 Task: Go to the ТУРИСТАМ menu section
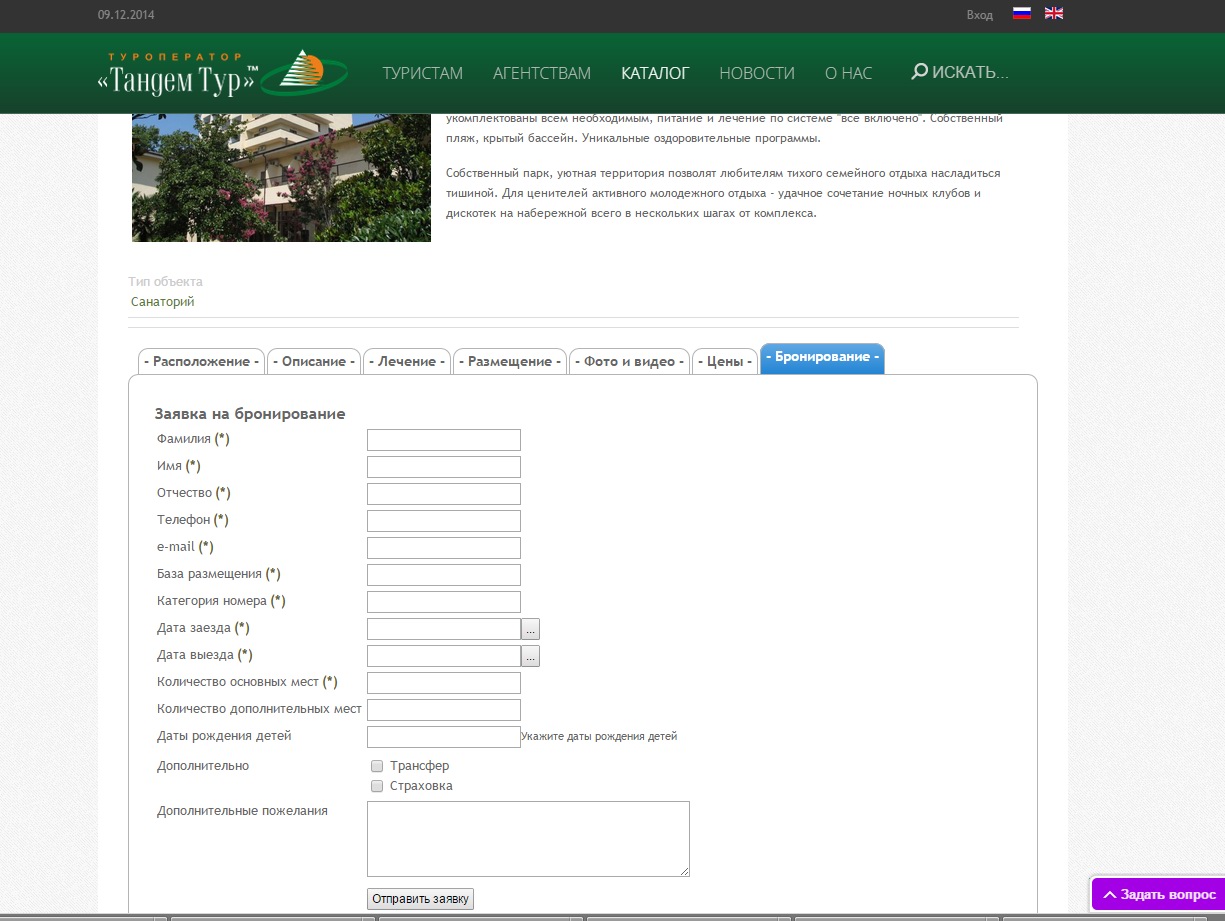tap(422, 73)
